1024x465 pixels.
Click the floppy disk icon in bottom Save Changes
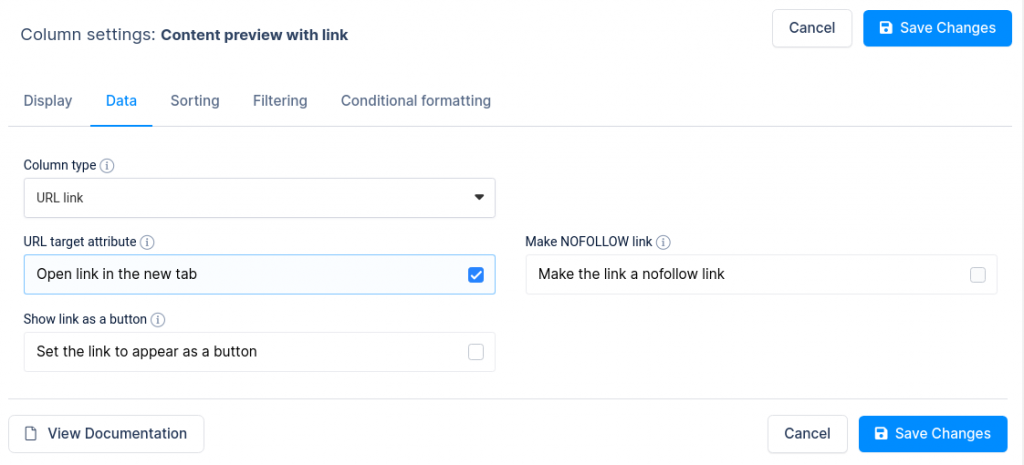(x=880, y=434)
